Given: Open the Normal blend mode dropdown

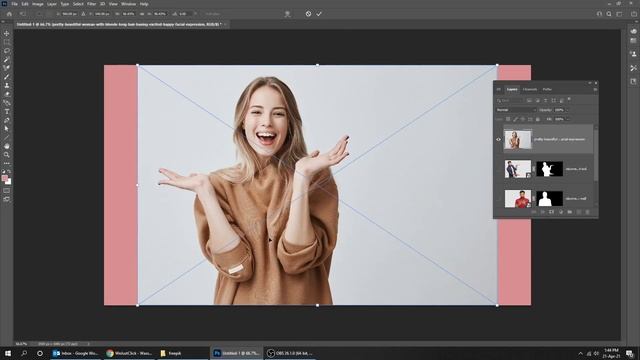Looking at the screenshot, I should [x=516, y=110].
